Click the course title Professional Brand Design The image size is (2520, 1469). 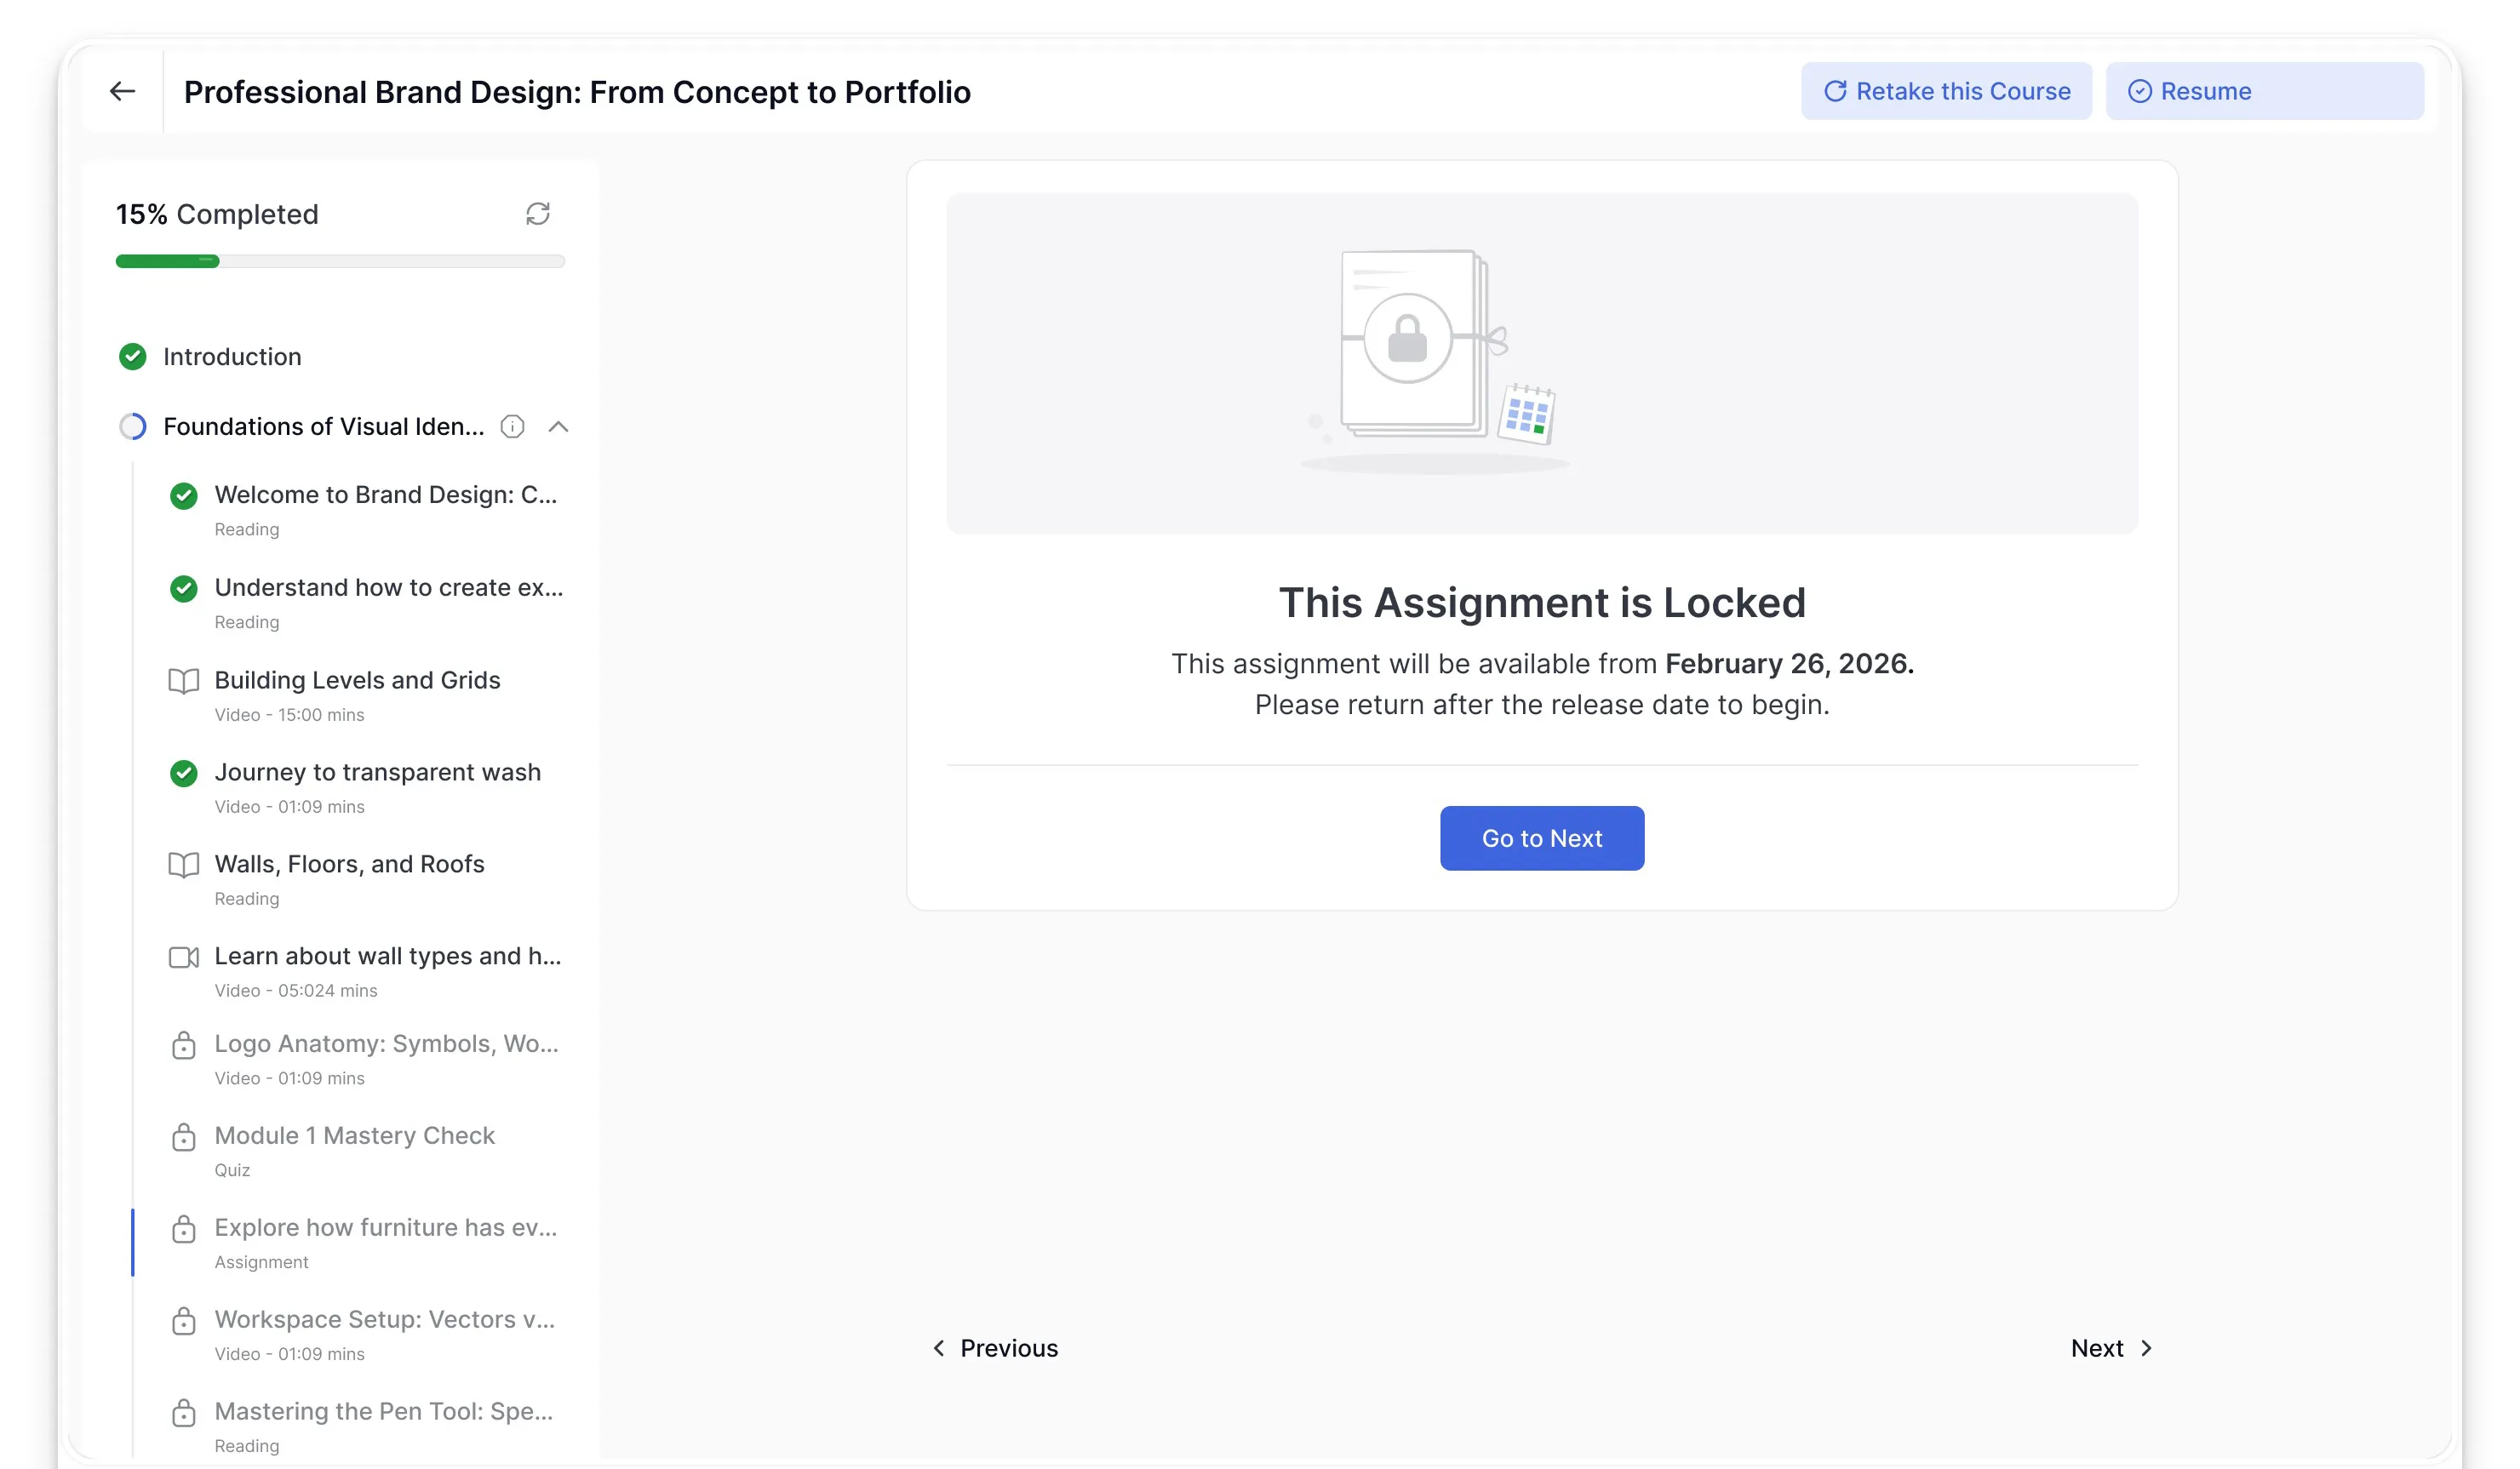click(x=577, y=92)
